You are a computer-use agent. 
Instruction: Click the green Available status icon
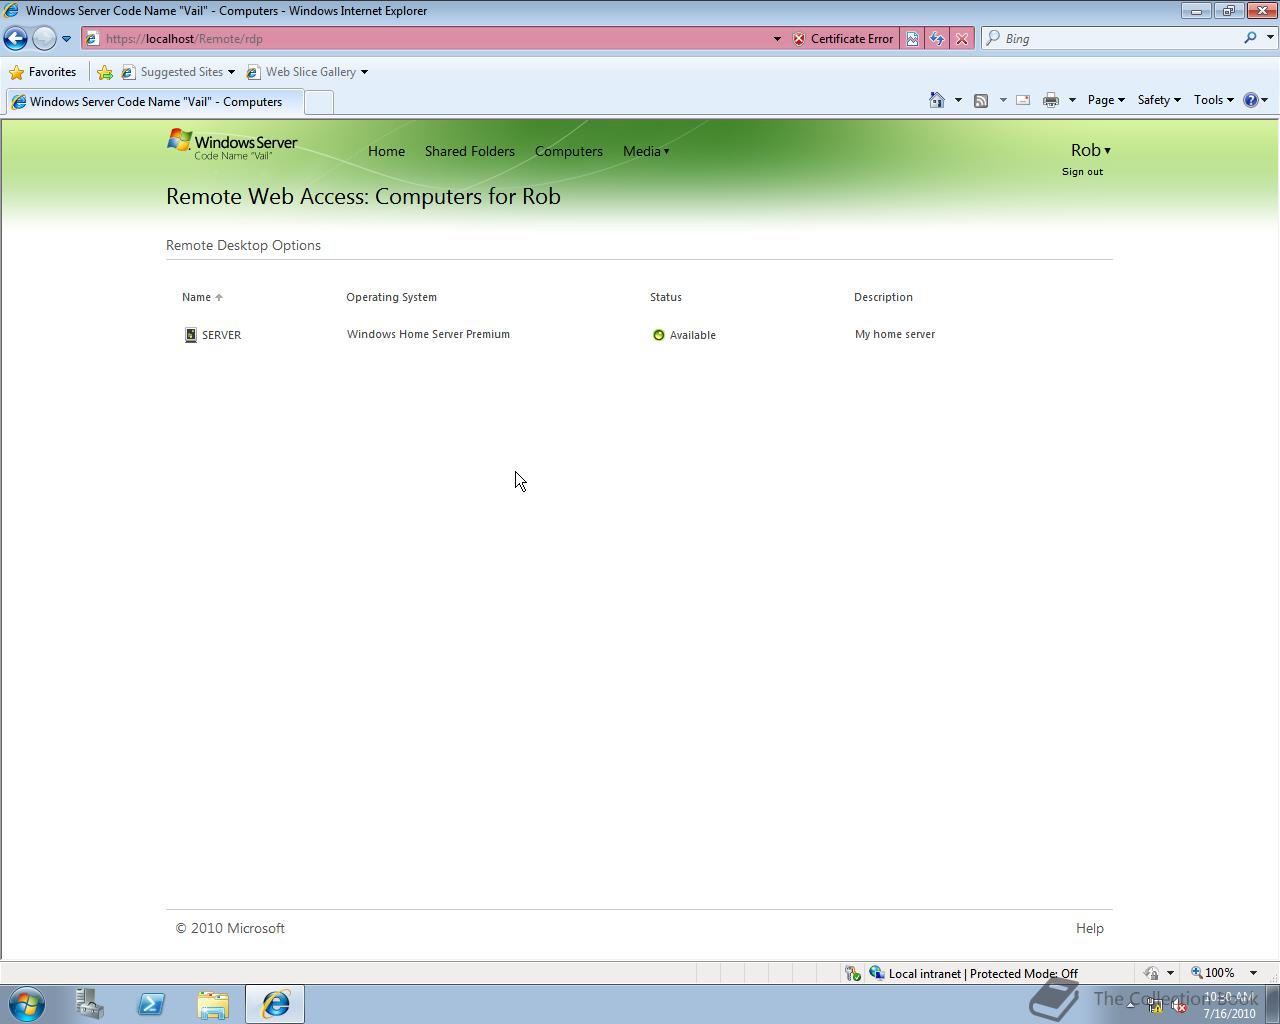point(658,335)
